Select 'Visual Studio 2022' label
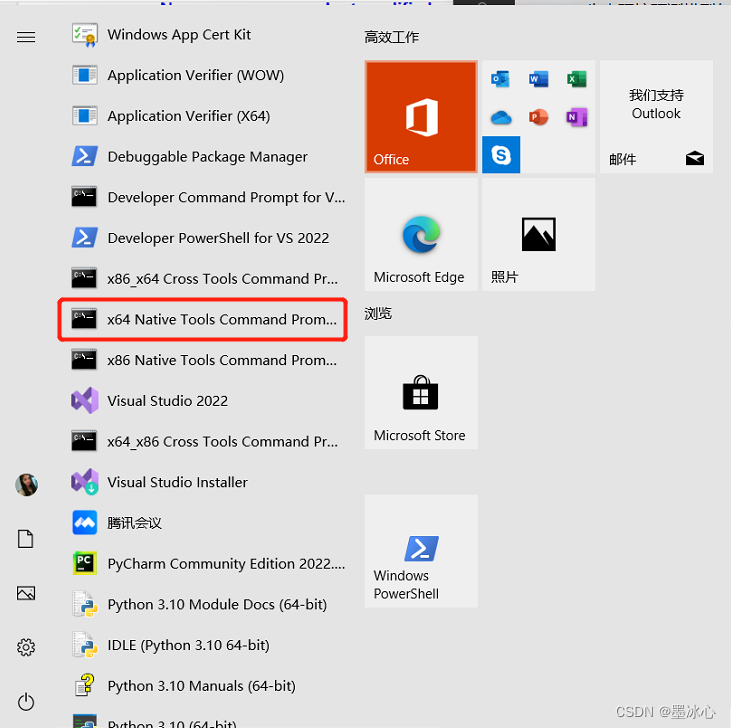The height and width of the screenshot is (728, 731). tap(168, 401)
